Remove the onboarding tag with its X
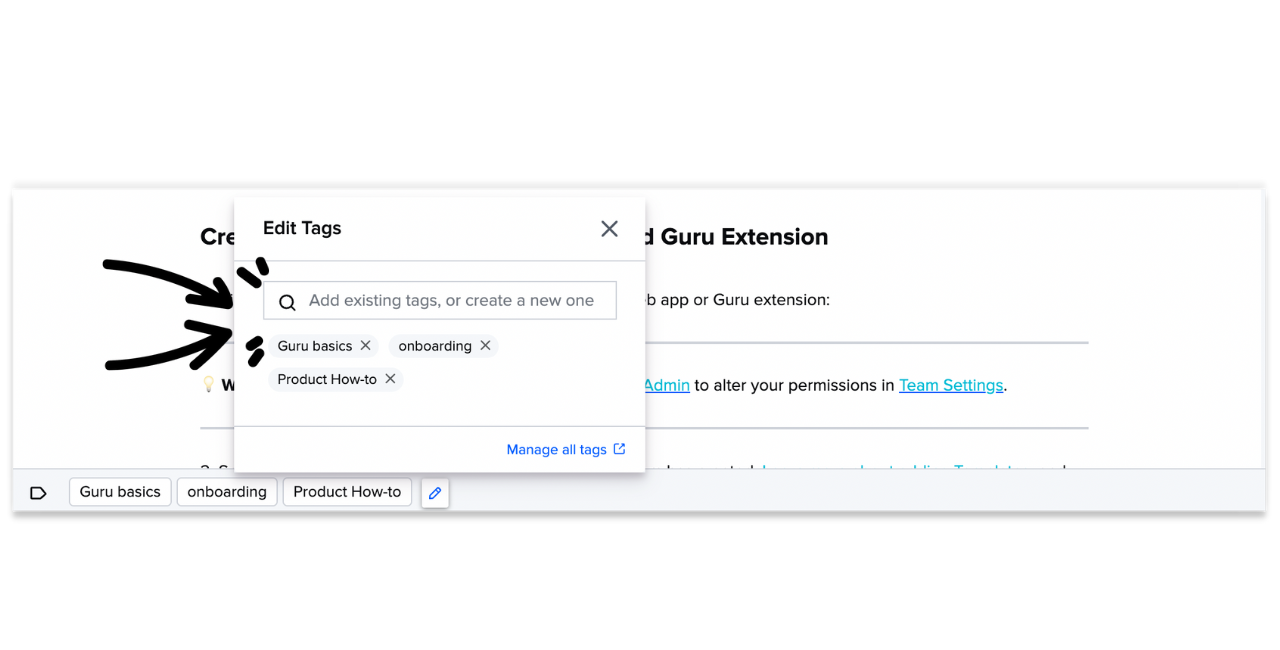 pos(485,345)
